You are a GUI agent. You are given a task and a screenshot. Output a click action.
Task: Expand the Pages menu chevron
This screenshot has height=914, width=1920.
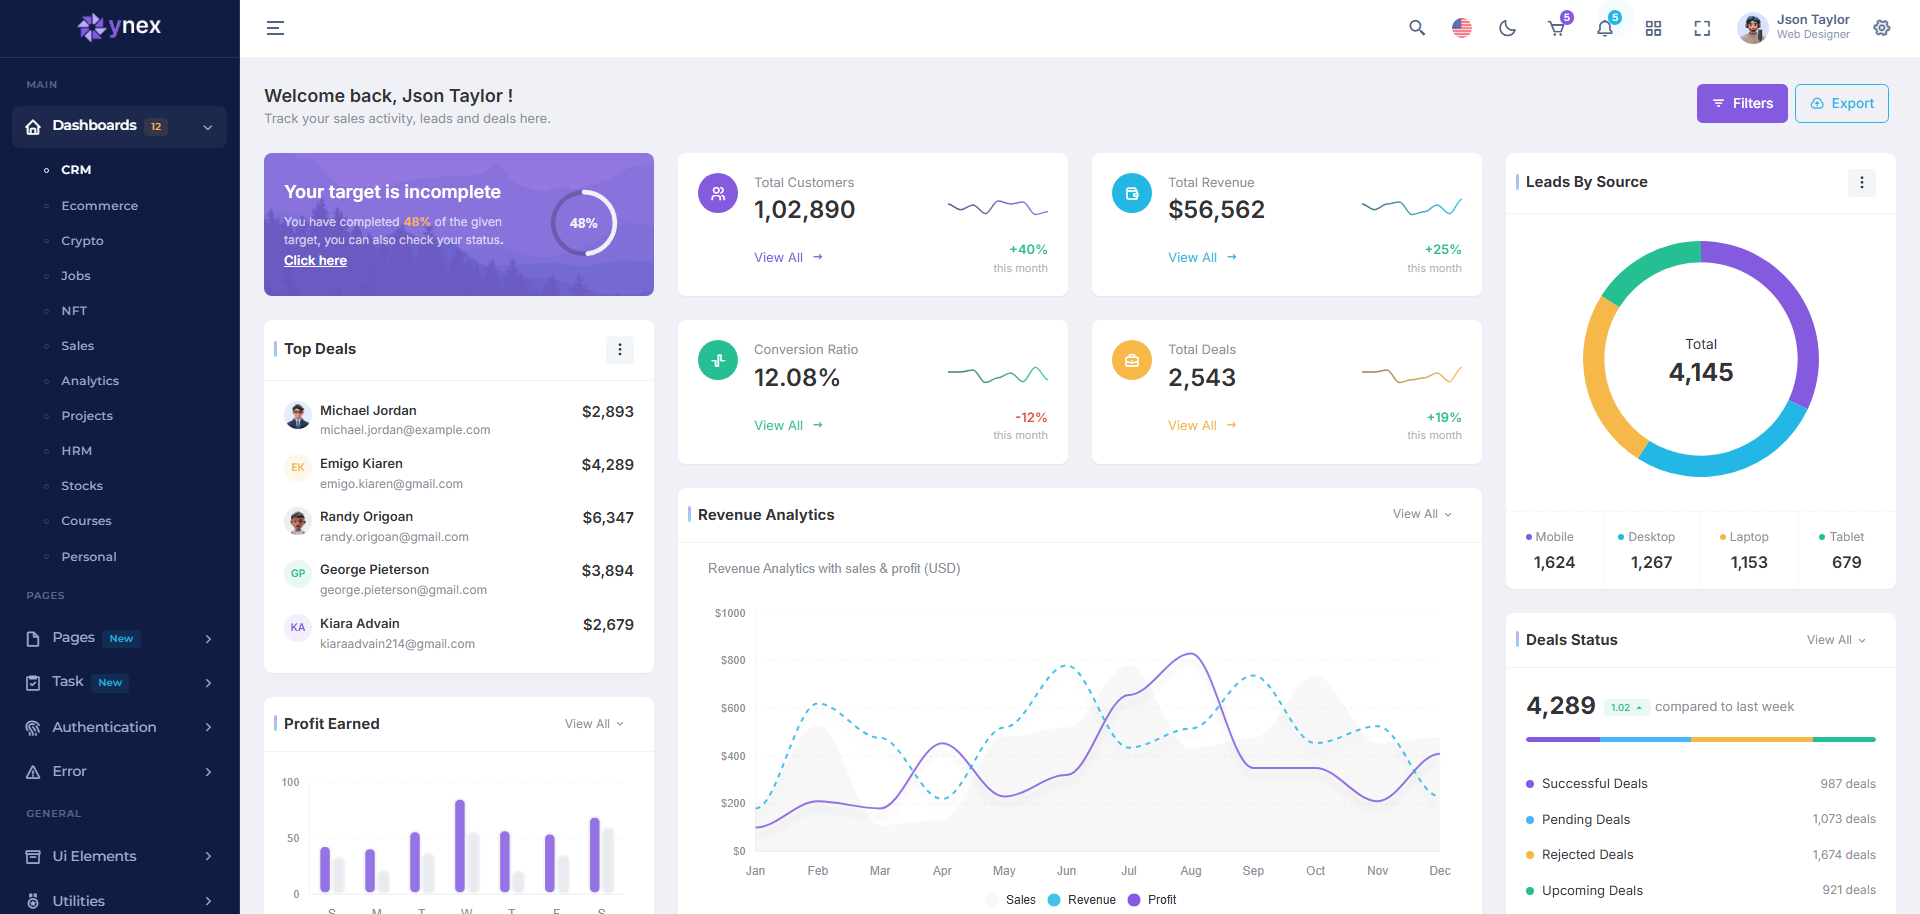[208, 639]
